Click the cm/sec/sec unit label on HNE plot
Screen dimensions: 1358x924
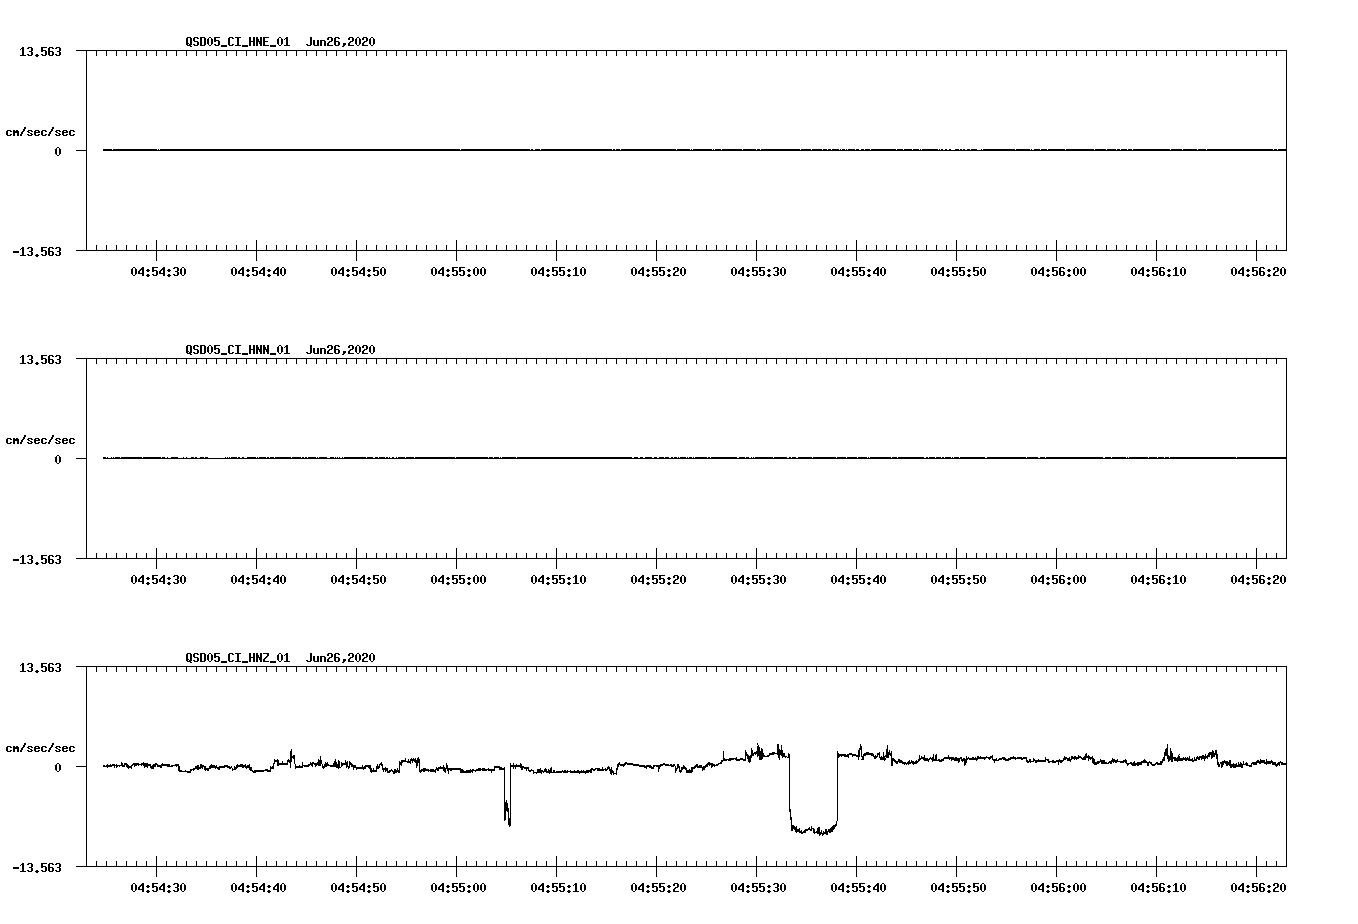point(40,132)
